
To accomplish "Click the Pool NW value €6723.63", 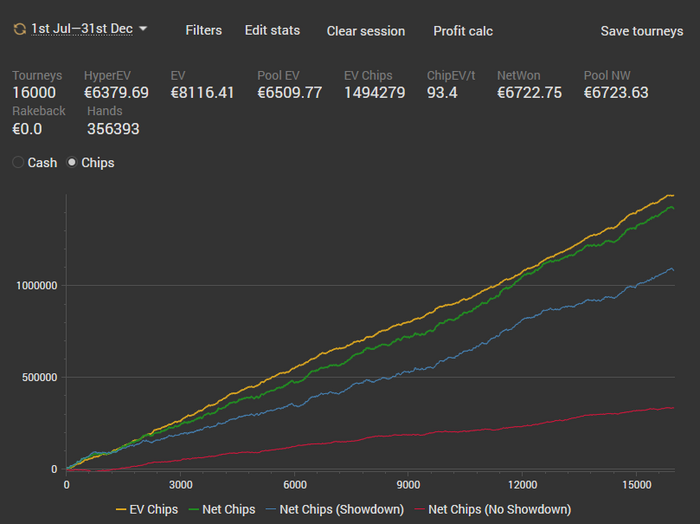I will pos(616,93).
